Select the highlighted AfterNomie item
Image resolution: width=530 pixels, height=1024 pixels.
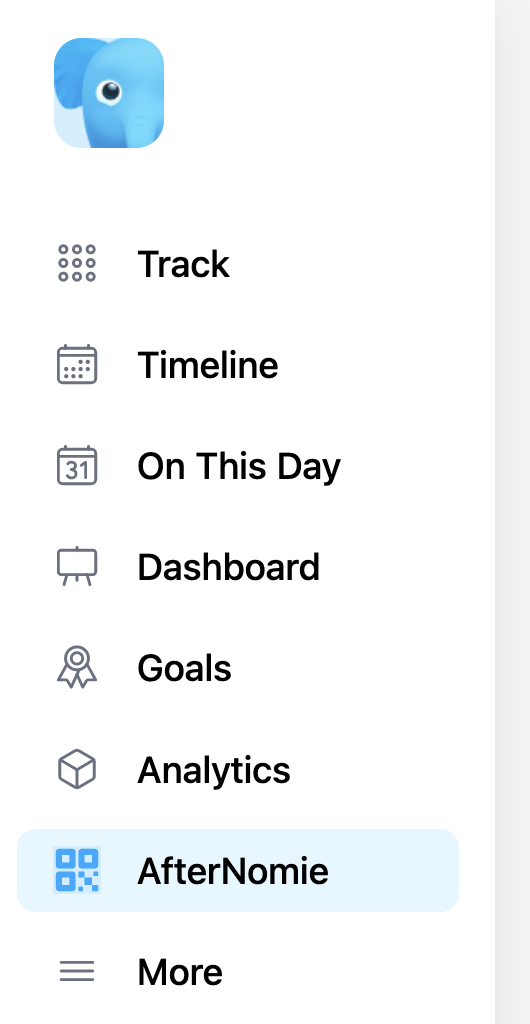tap(238, 870)
